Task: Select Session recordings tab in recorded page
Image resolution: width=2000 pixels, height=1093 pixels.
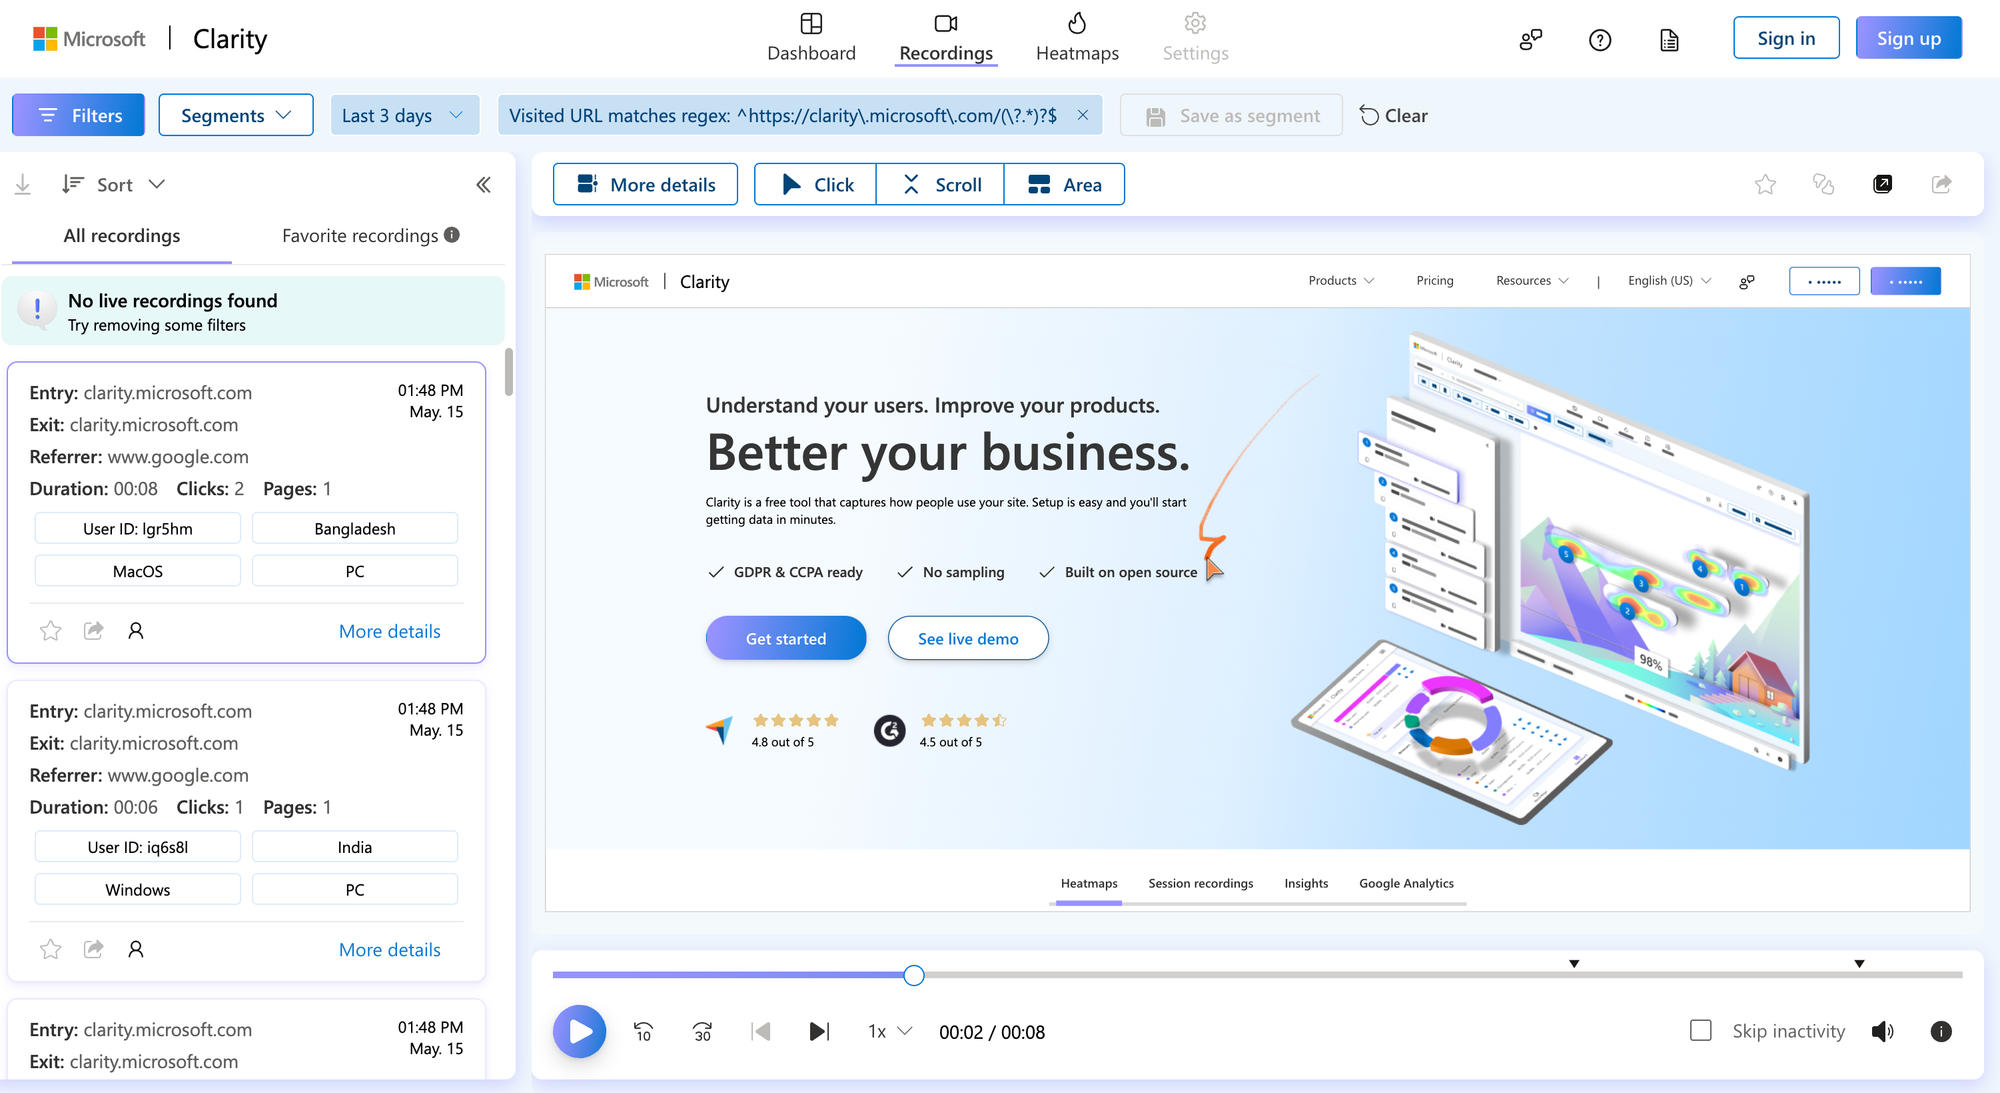Action: pos(1200,883)
